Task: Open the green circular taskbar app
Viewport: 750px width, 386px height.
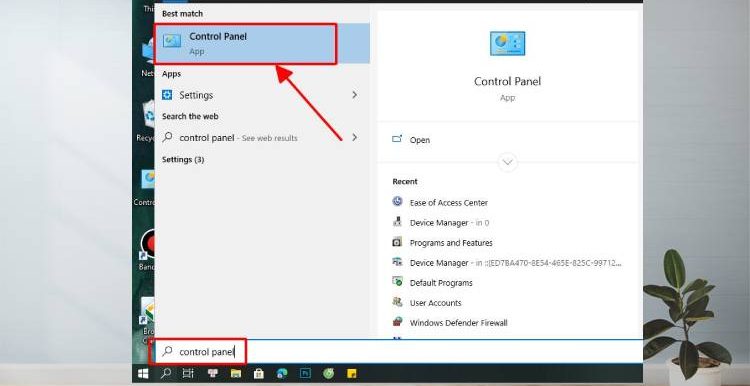Action: 329,373
